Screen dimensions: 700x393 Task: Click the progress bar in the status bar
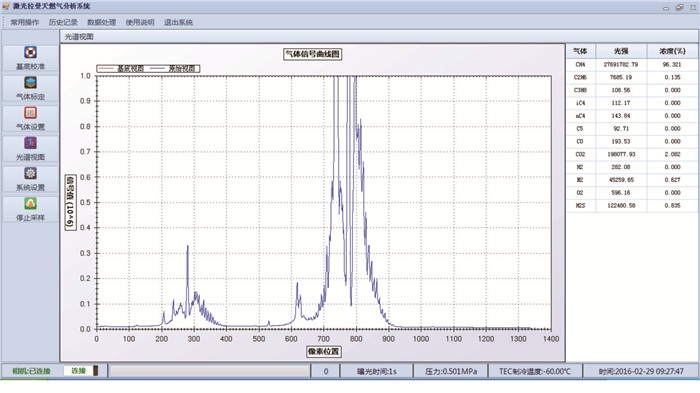(209, 371)
